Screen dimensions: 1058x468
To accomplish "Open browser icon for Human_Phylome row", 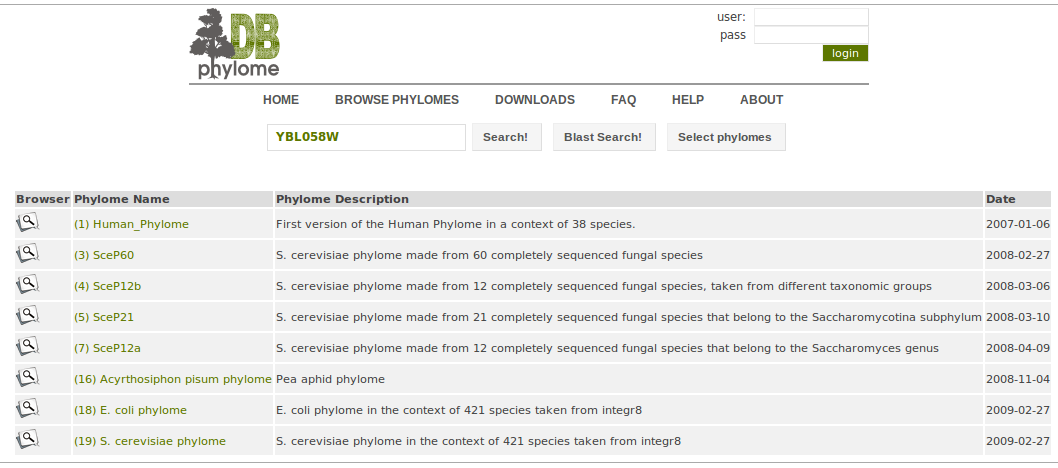I will [x=28, y=223].
